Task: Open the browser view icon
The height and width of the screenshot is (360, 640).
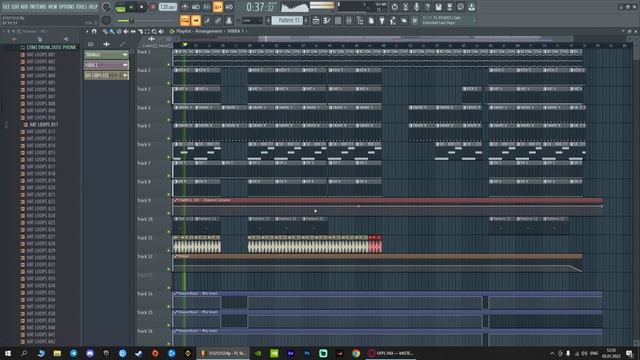Action: [x=360, y=20]
